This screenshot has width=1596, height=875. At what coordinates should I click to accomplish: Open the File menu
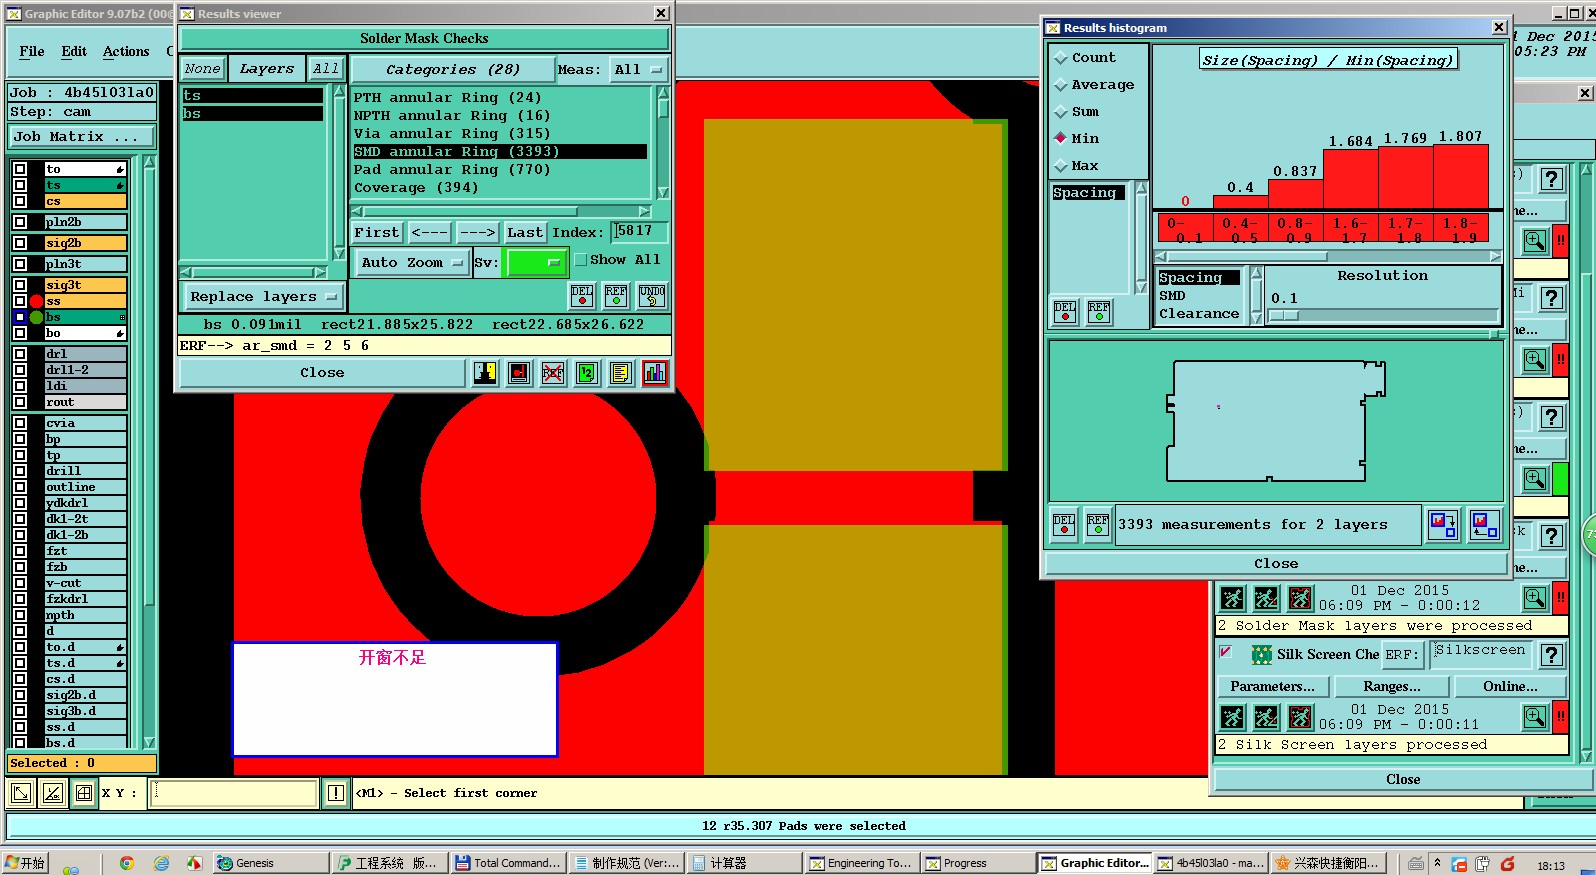(x=32, y=51)
